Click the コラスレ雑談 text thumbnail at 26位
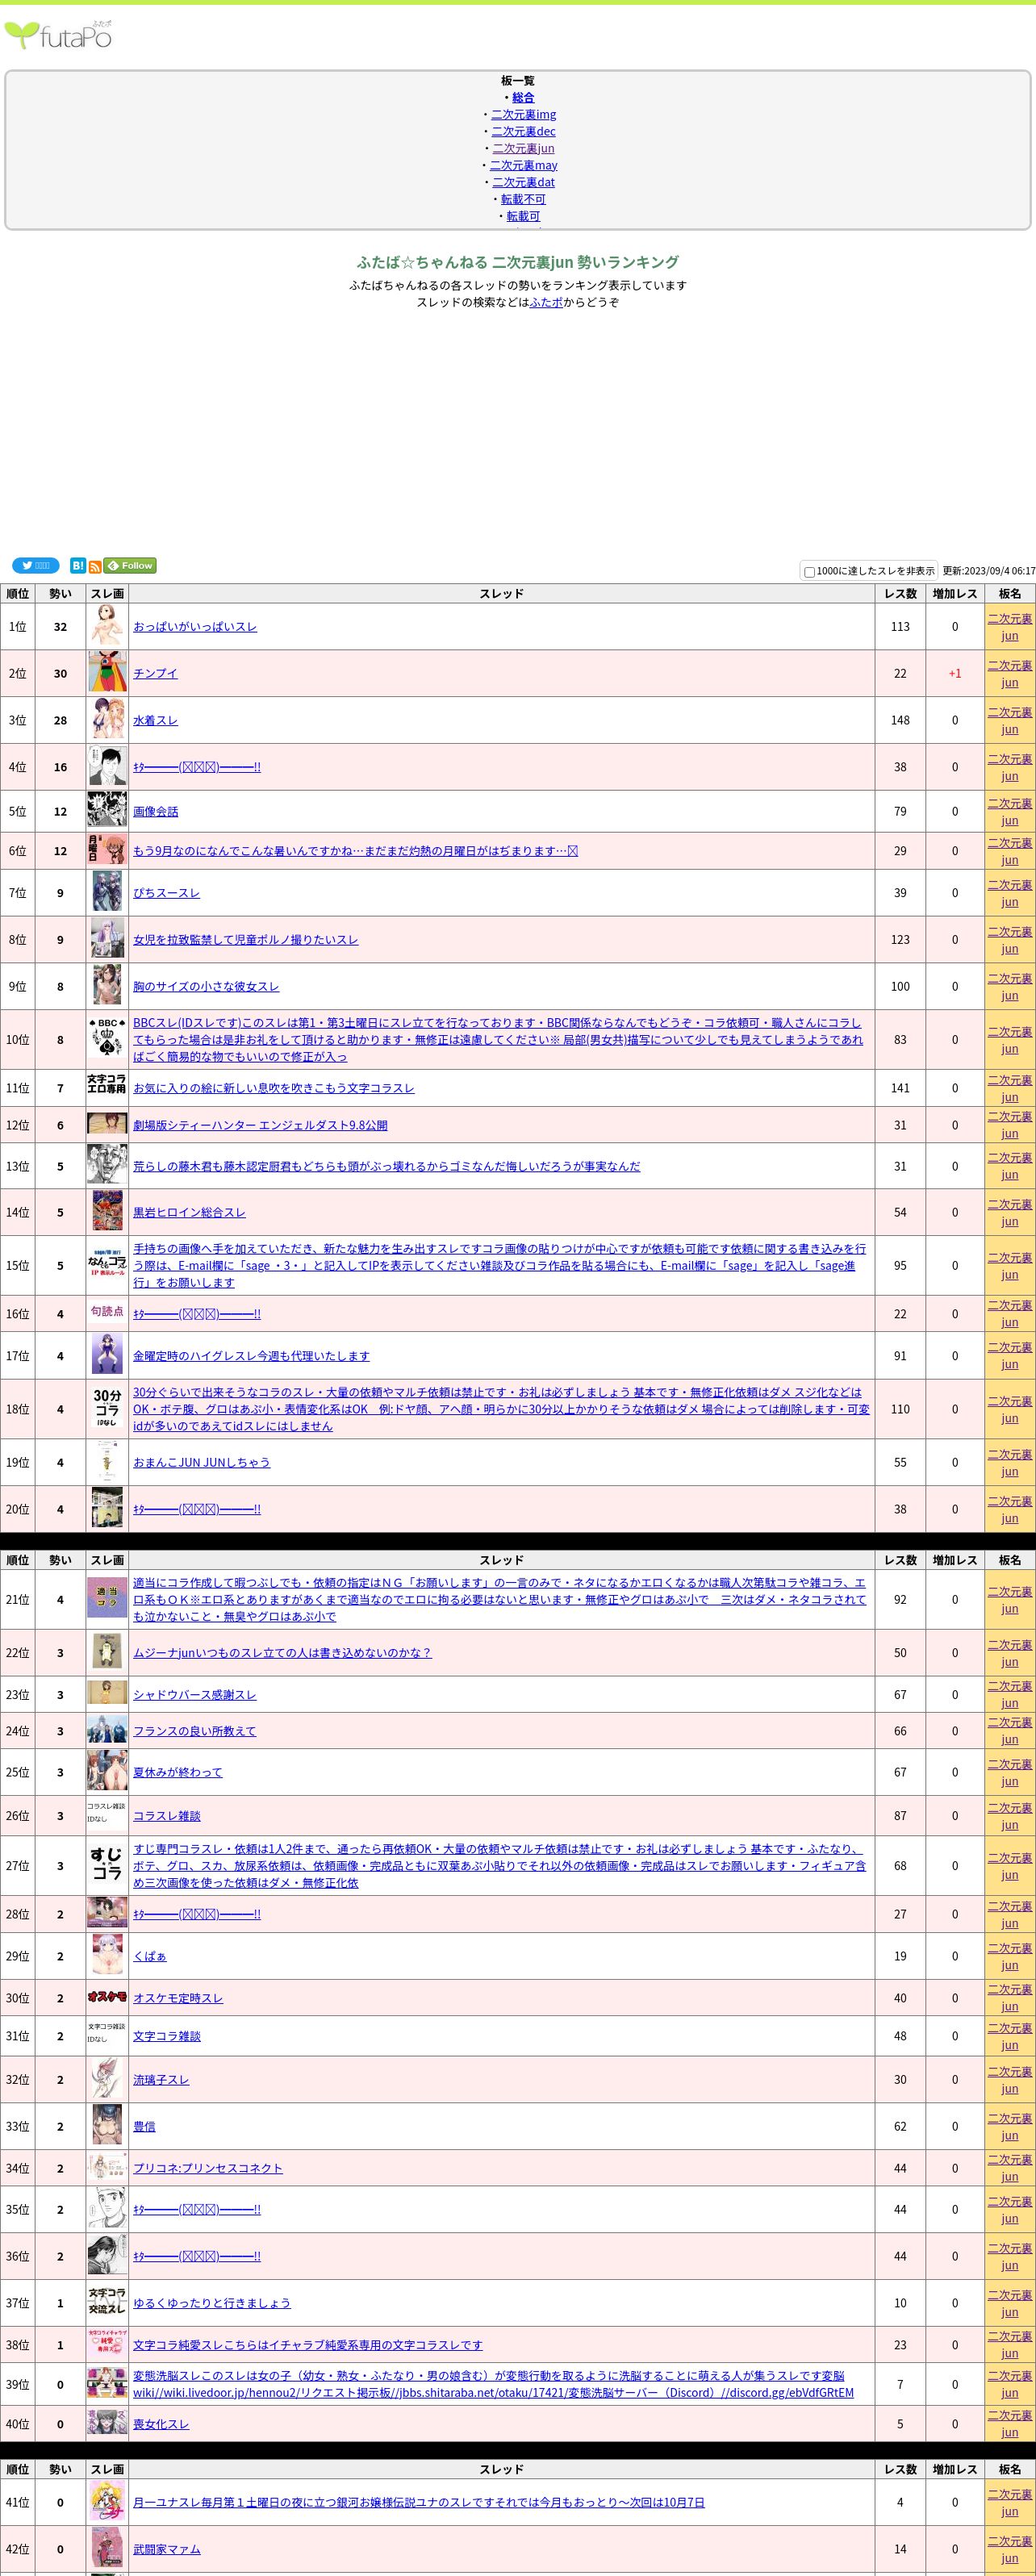 point(107,1815)
